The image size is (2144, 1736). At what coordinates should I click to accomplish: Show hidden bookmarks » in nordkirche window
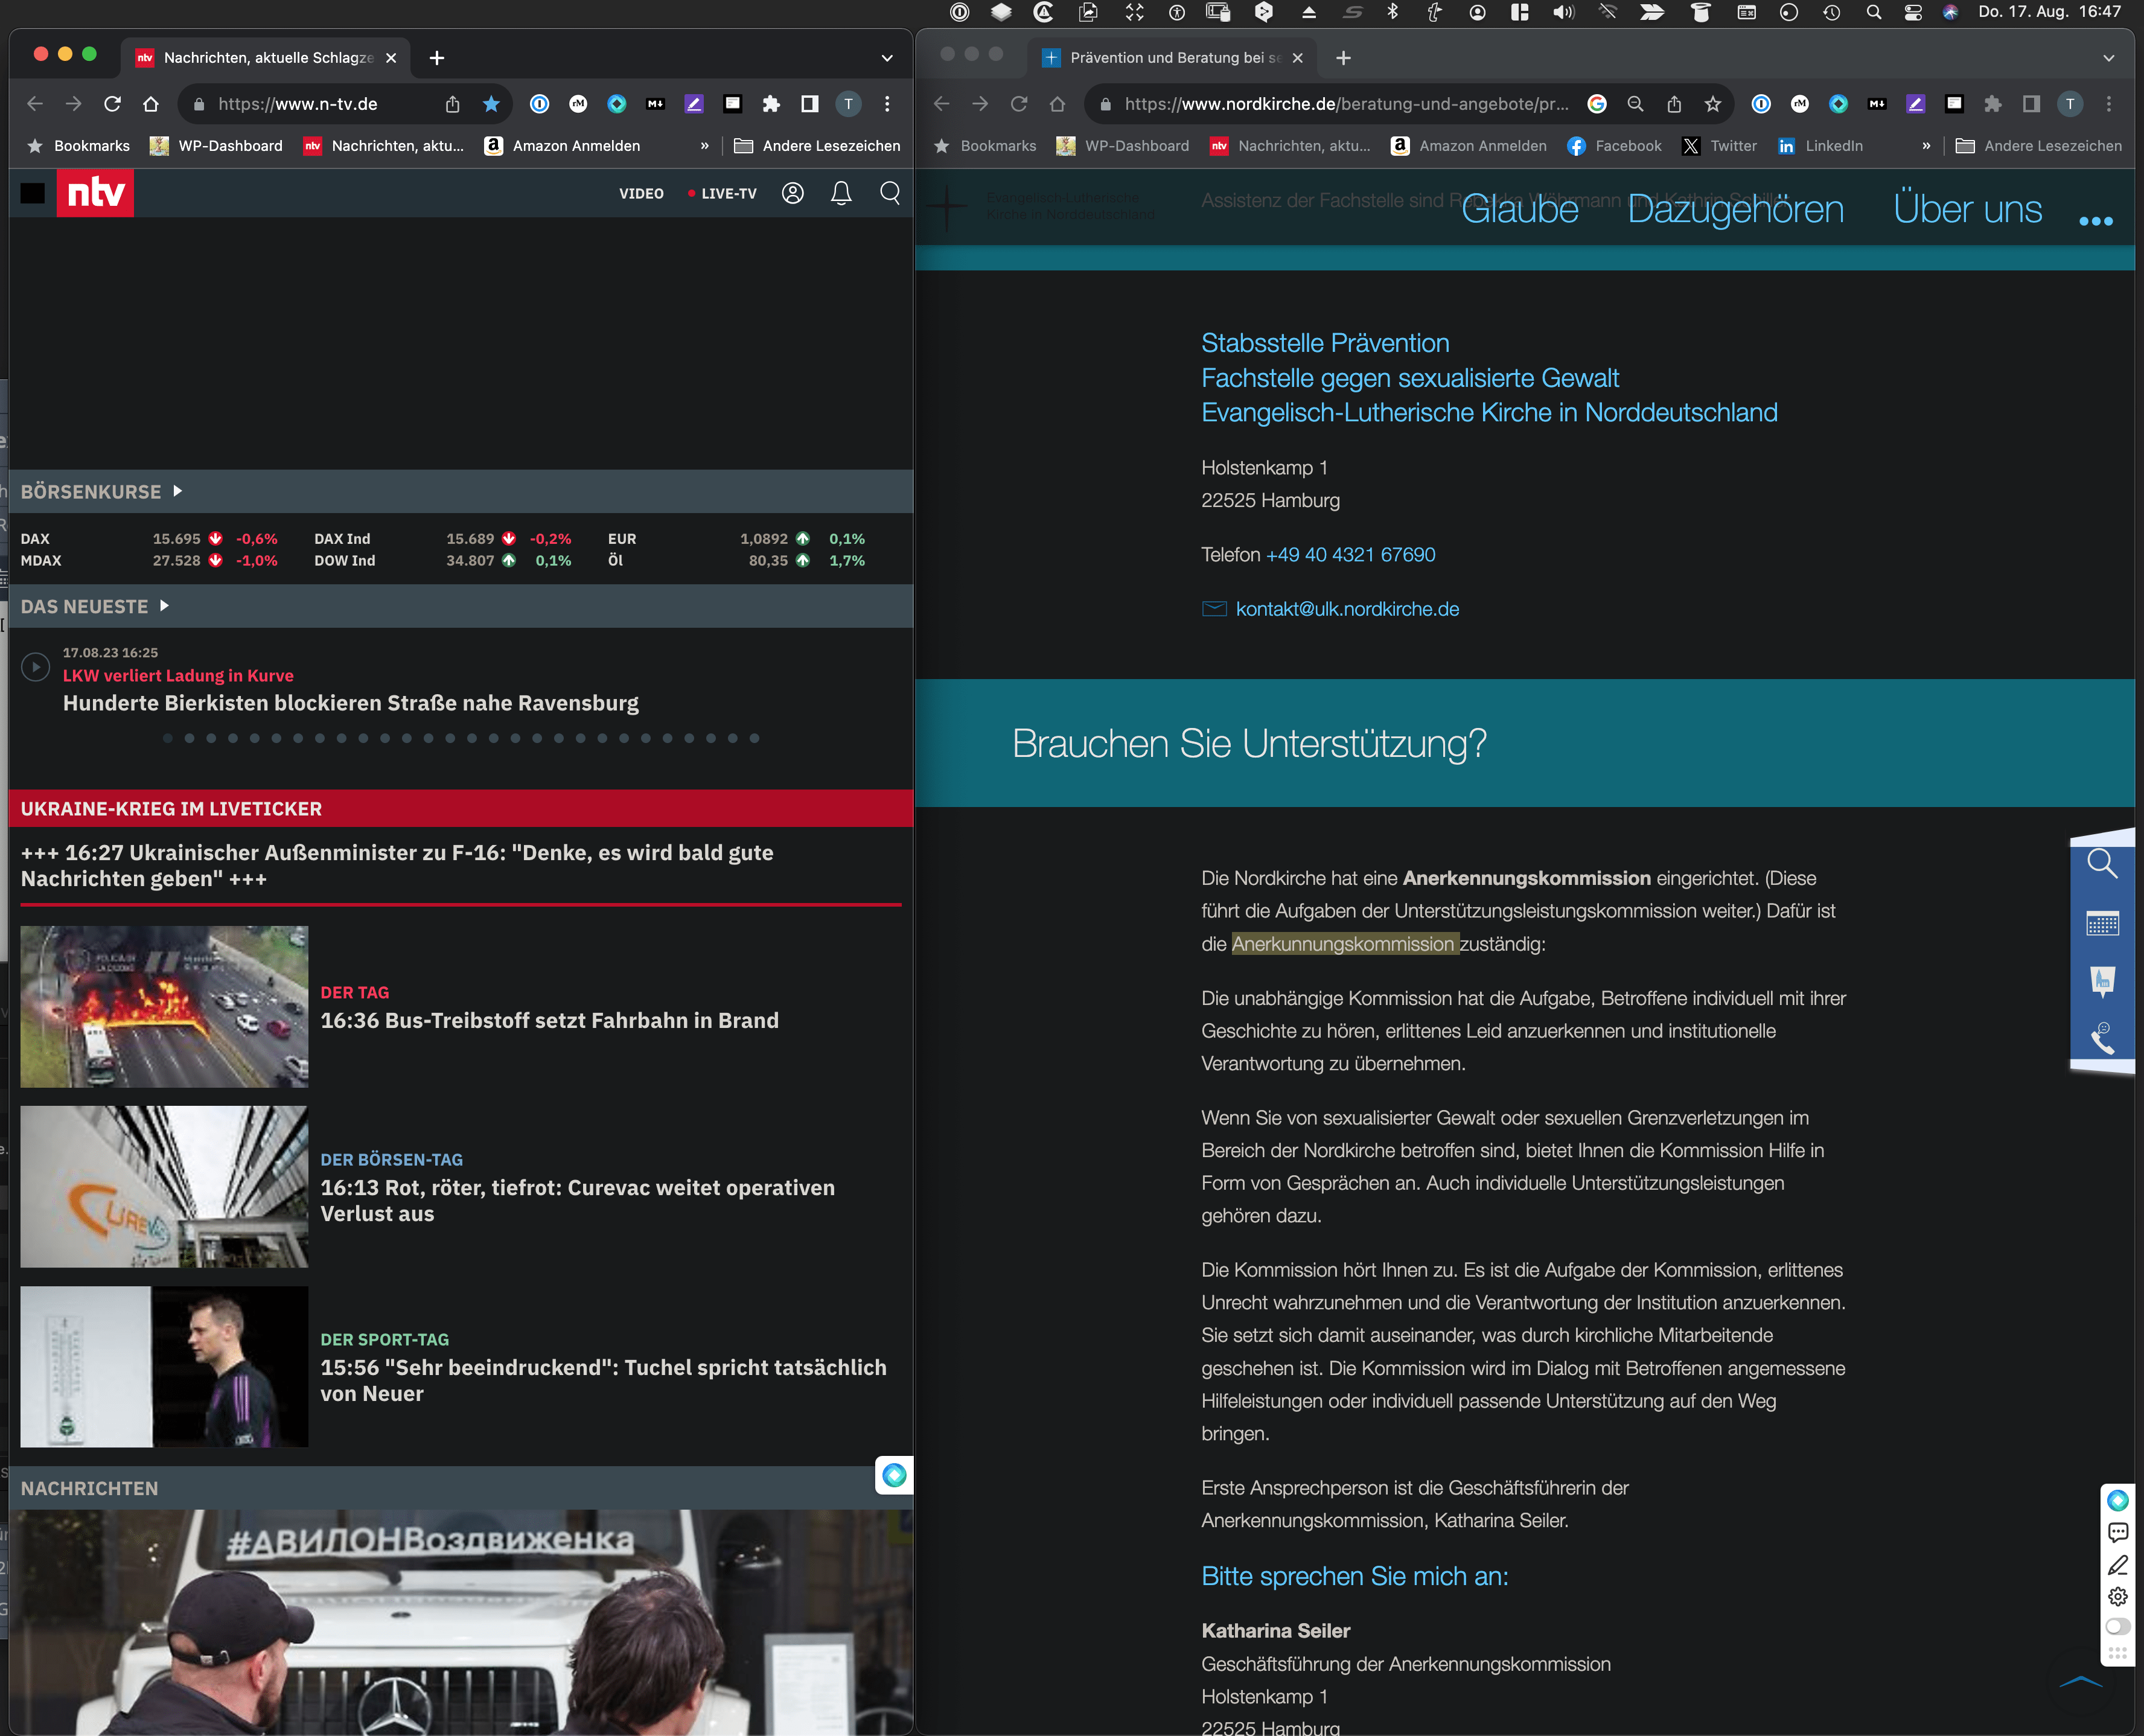click(x=1926, y=146)
